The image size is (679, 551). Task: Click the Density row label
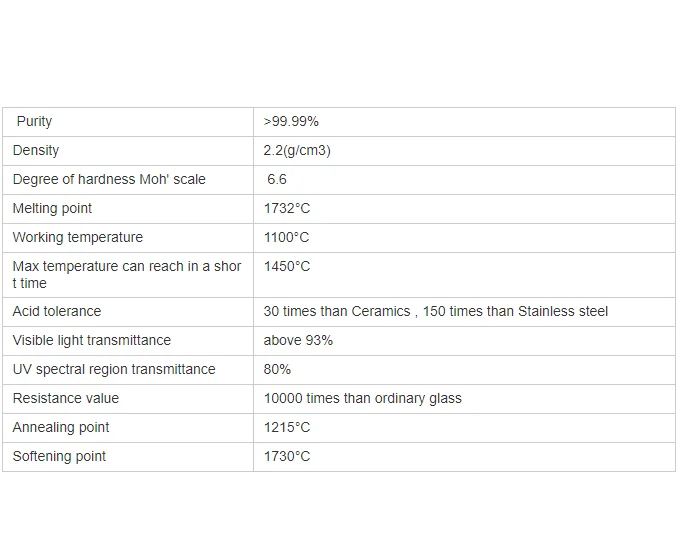[x=36, y=150]
